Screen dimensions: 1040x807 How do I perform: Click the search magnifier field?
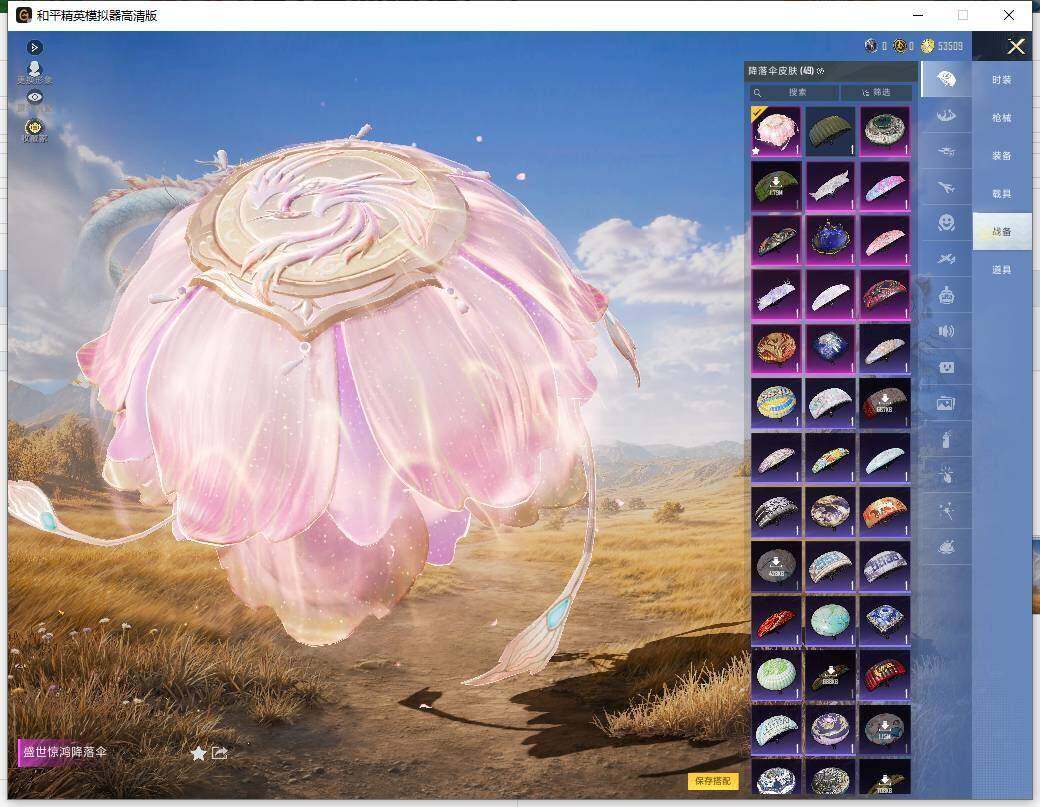pyautogui.click(x=794, y=92)
